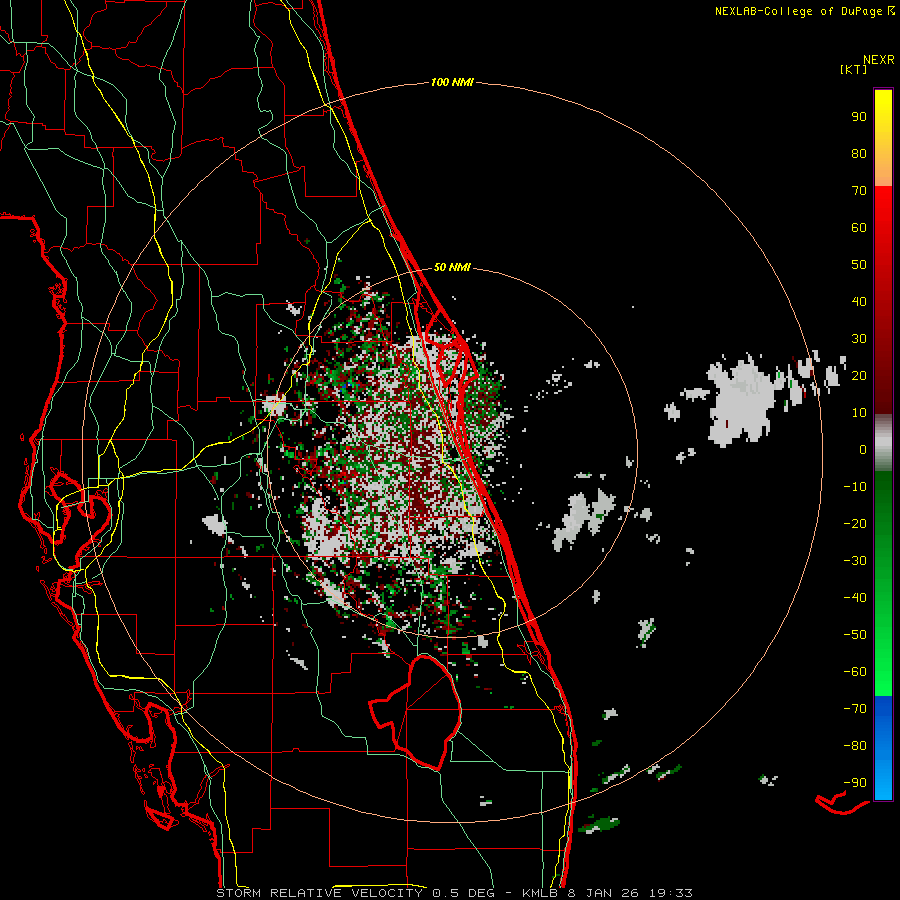Click the "8 JAN 26 19:33" timestamp

coord(632,893)
